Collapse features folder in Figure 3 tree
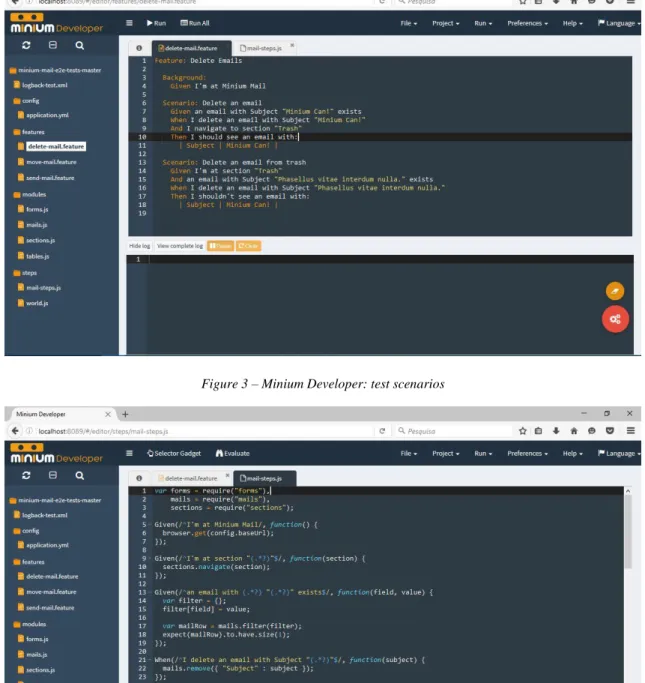 [33, 132]
